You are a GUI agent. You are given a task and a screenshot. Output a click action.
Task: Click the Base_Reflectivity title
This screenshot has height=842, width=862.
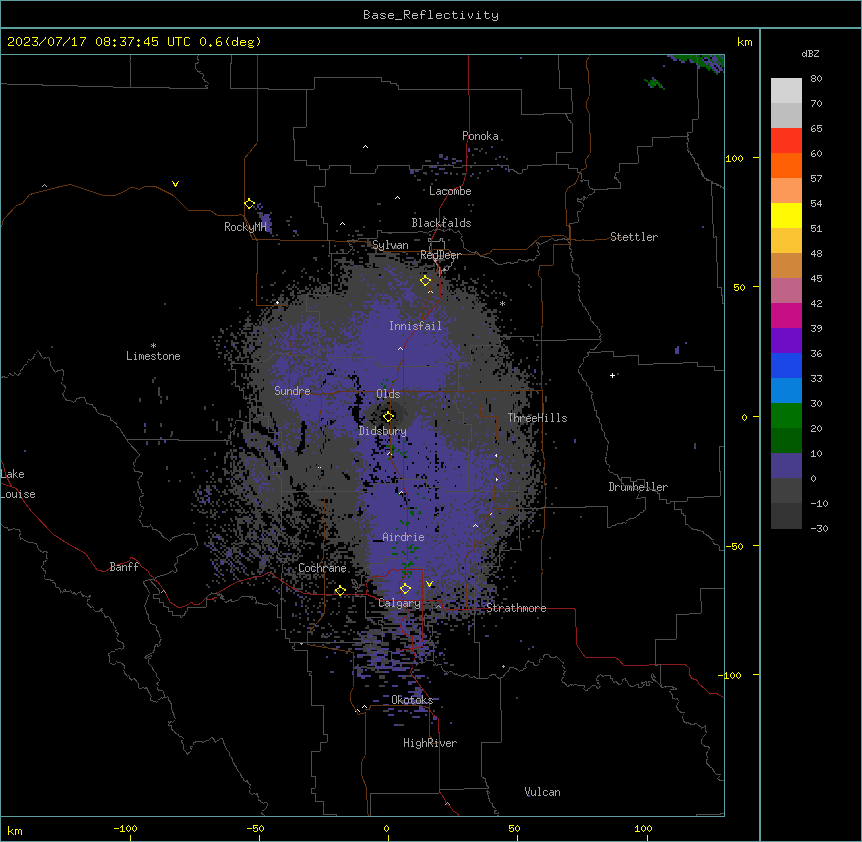[x=431, y=15]
